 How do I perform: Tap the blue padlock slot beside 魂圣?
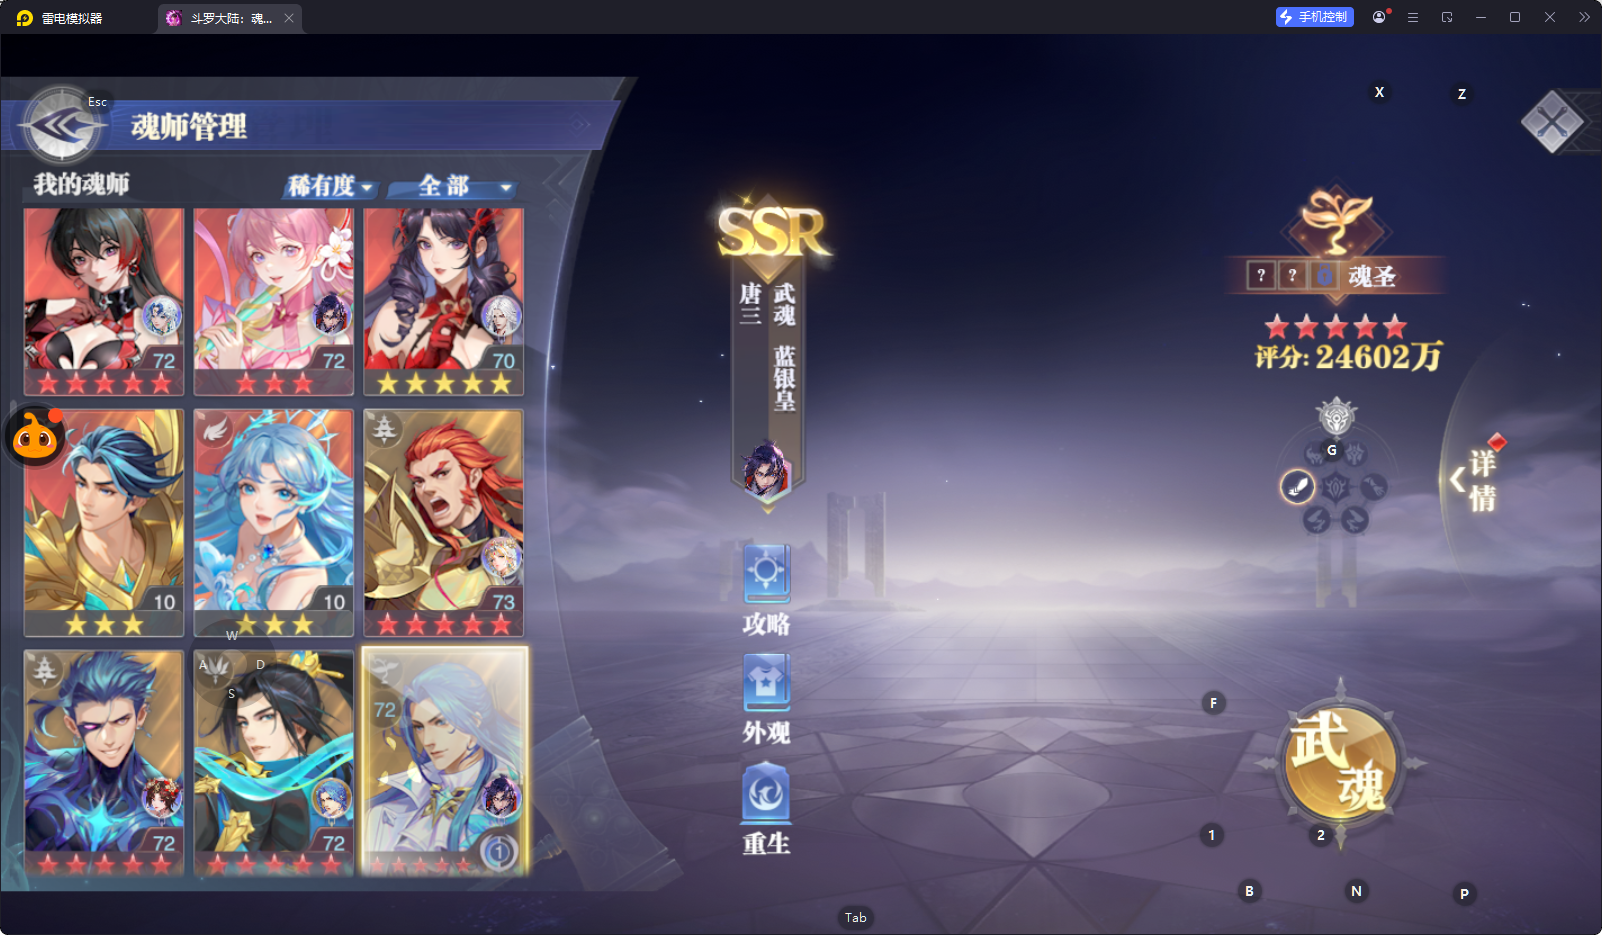pos(1324,275)
